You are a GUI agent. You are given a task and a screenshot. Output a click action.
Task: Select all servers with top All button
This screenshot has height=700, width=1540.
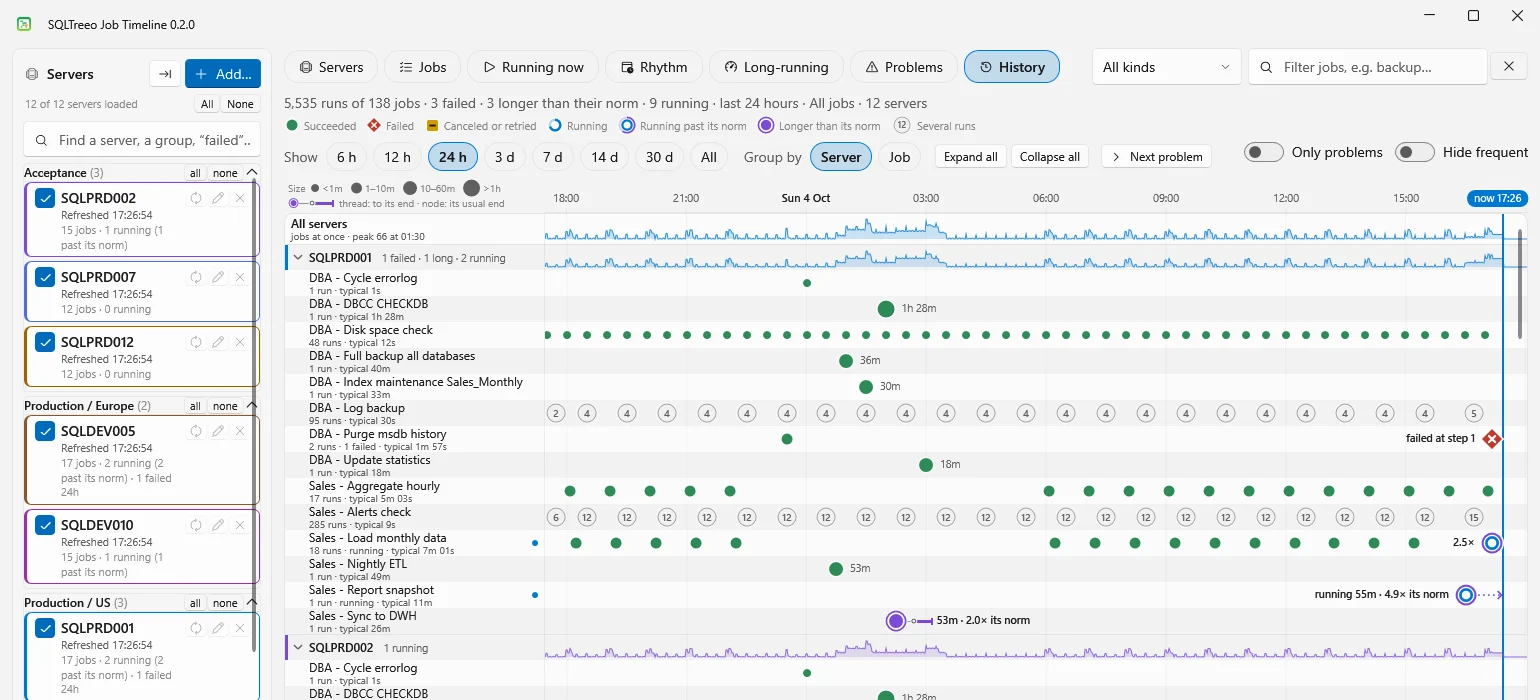[x=207, y=104]
